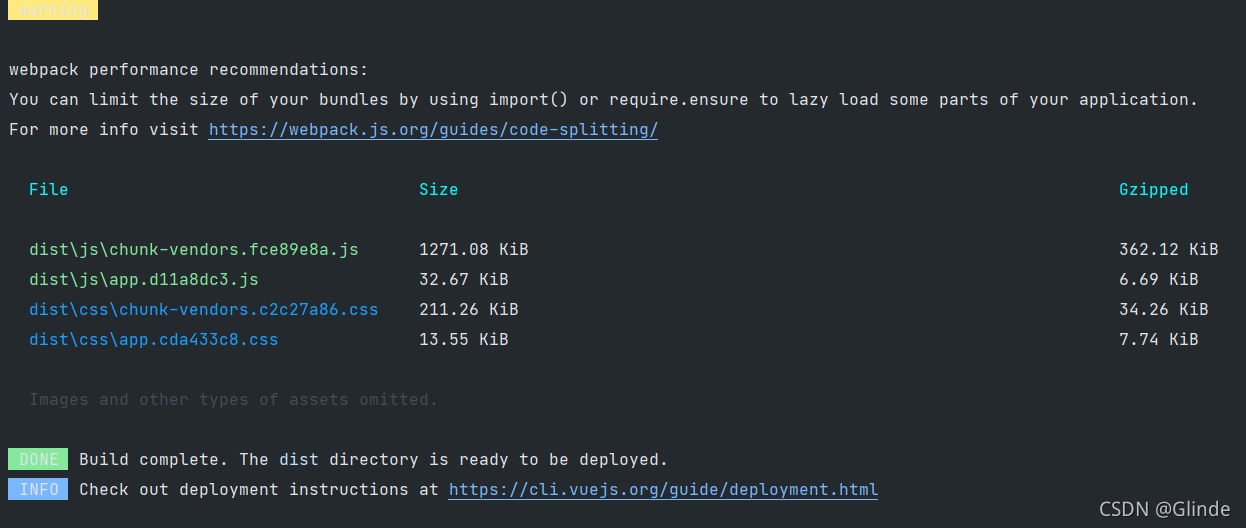1246x528 pixels.
Task: Click dist\css\chunk-vendors.c2c27a86.css file path
Action: [x=204, y=310]
